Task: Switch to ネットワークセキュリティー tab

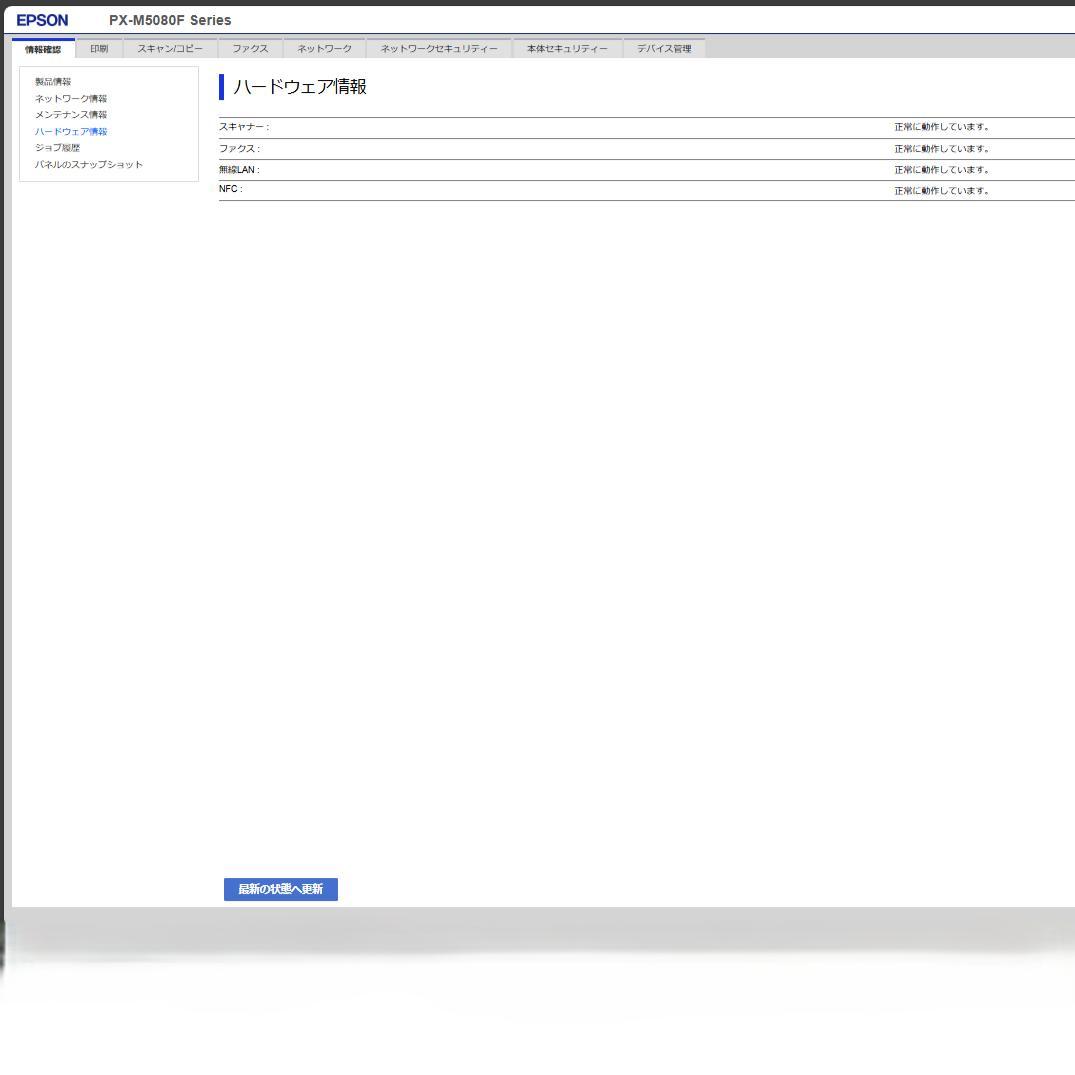Action: pos(438,49)
